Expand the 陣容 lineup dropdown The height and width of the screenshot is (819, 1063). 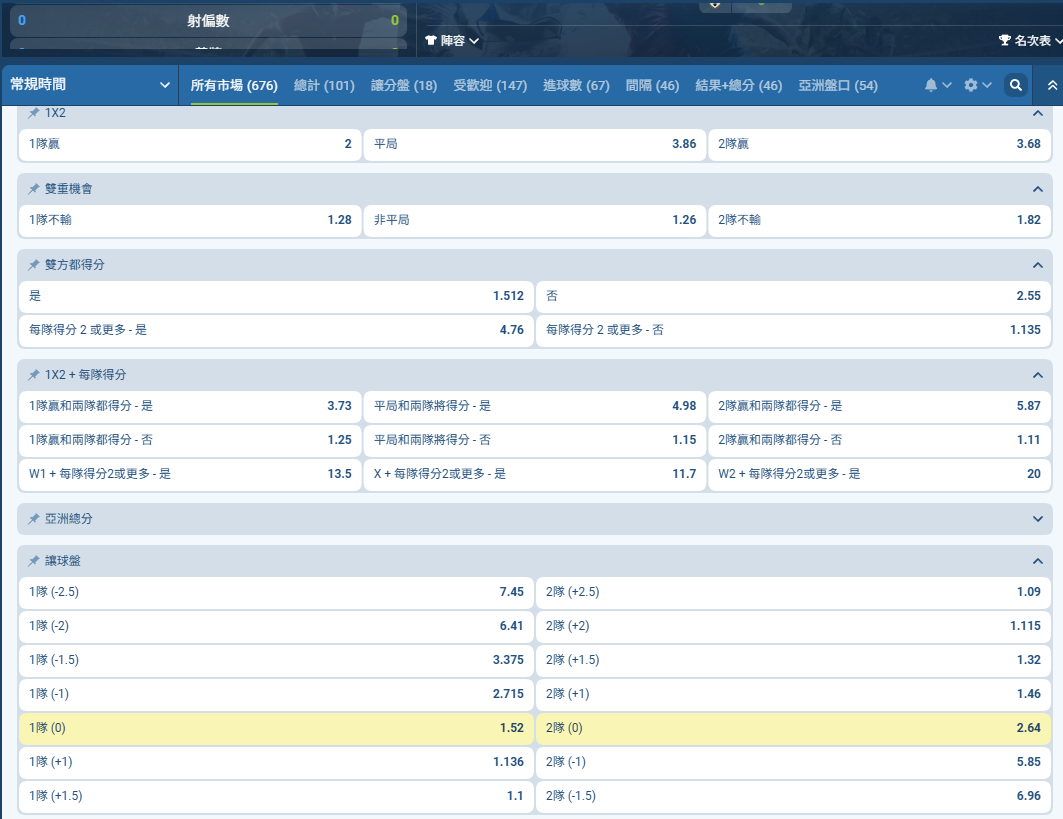(x=452, y=41)
